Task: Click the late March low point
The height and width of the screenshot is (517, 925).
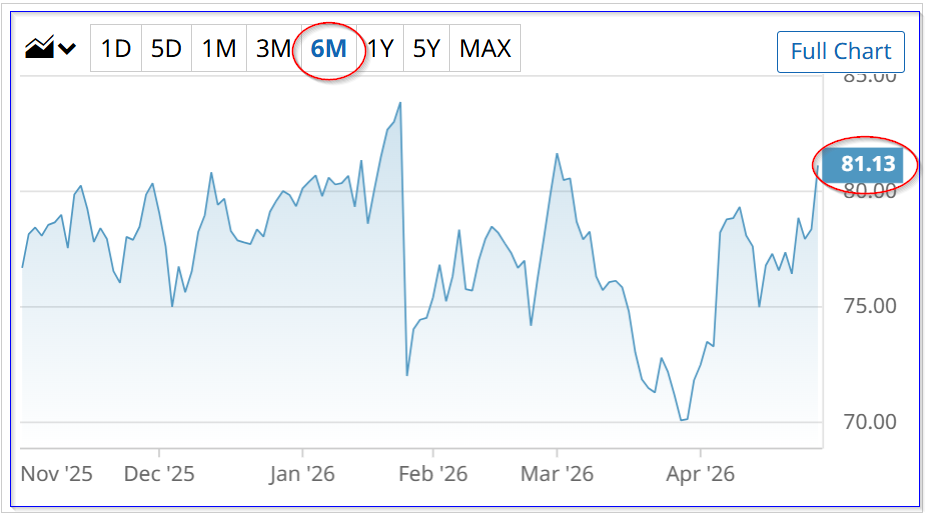Action: click(681, 420)
